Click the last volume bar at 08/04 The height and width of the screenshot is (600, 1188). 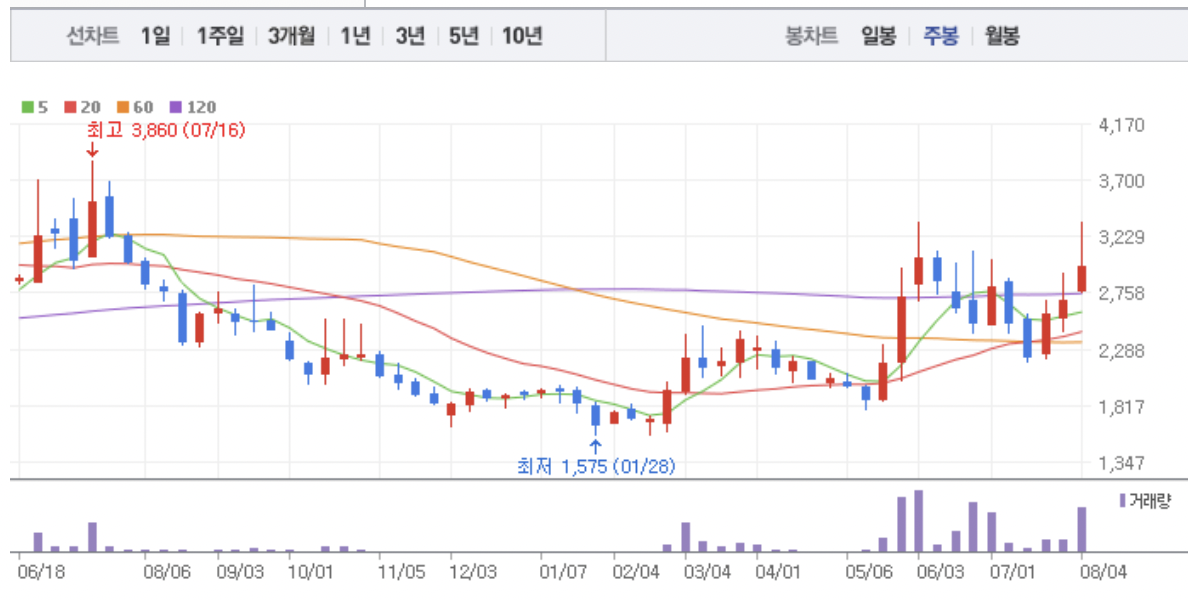point(1082,530)
